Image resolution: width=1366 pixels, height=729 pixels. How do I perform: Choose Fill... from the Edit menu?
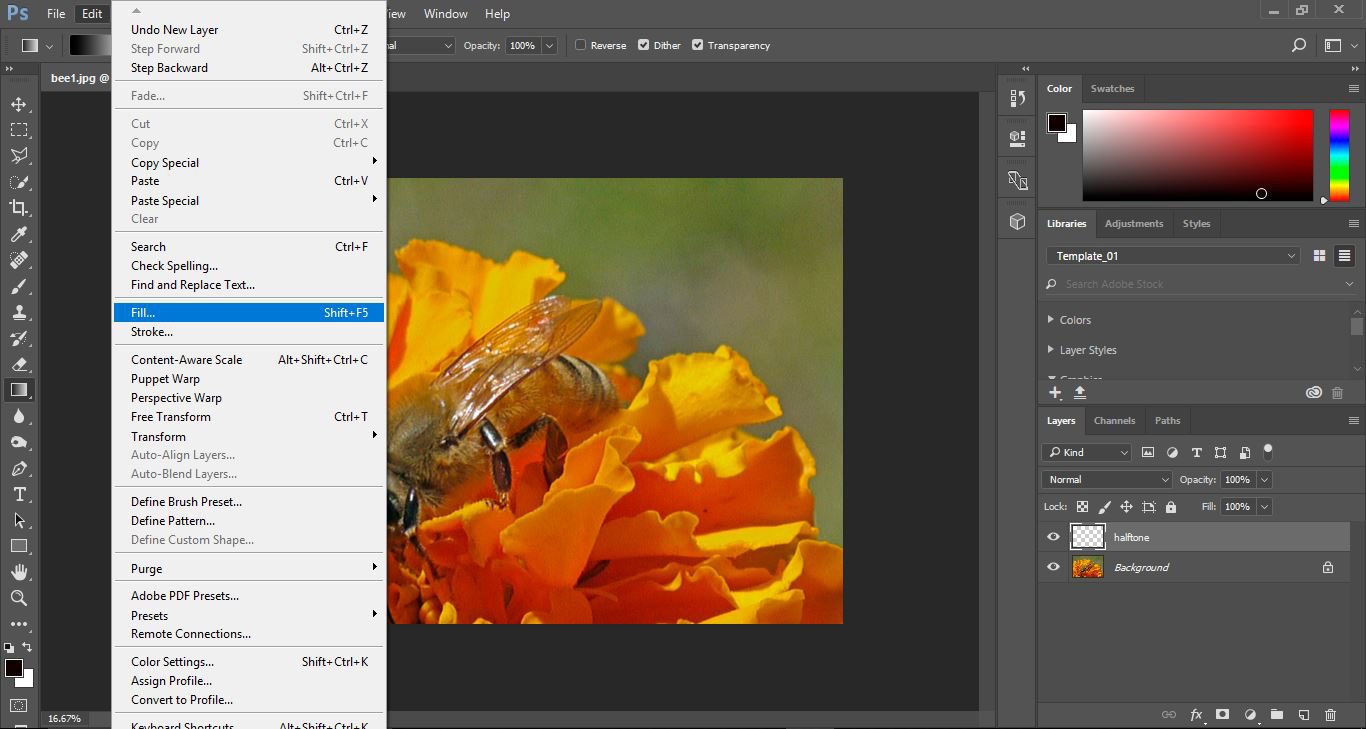pyautogui.click(x=248, y=313)
